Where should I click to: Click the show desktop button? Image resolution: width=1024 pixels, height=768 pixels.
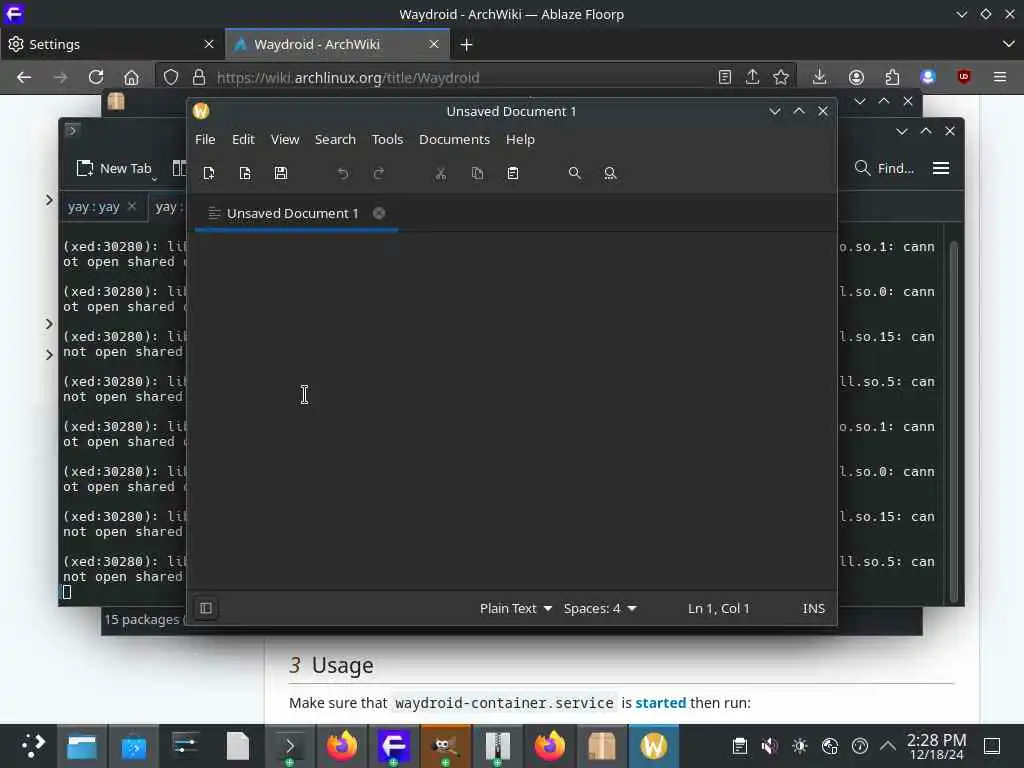992,746
